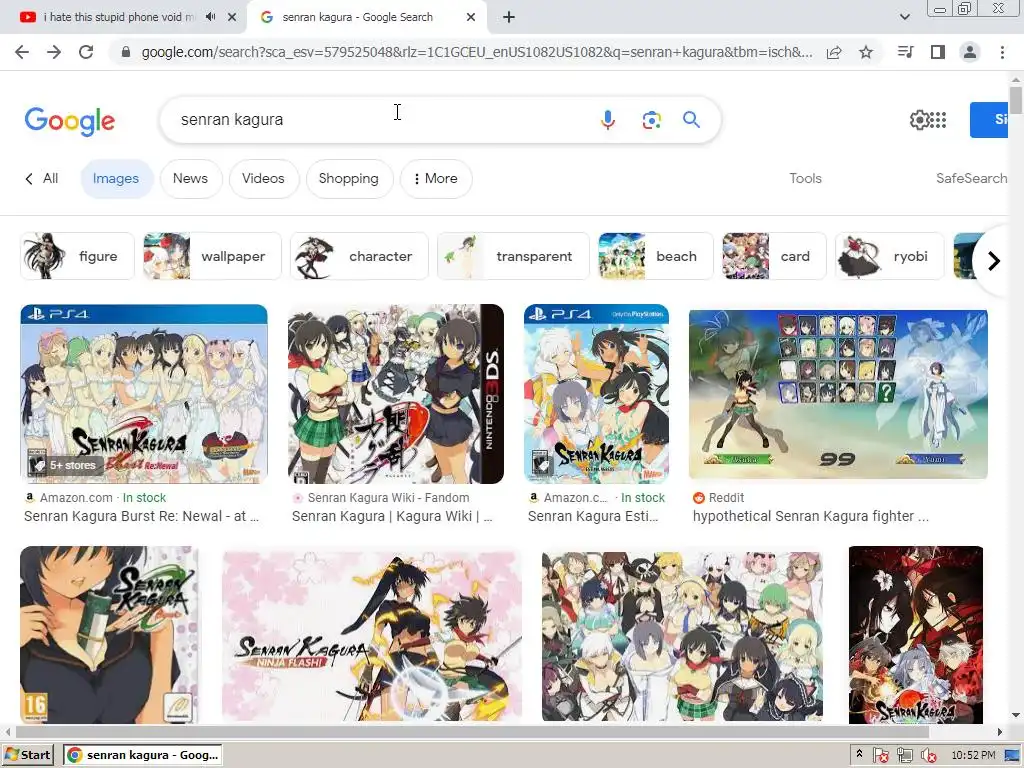Open a new tab with the plus button

click(x=509, y=17)
